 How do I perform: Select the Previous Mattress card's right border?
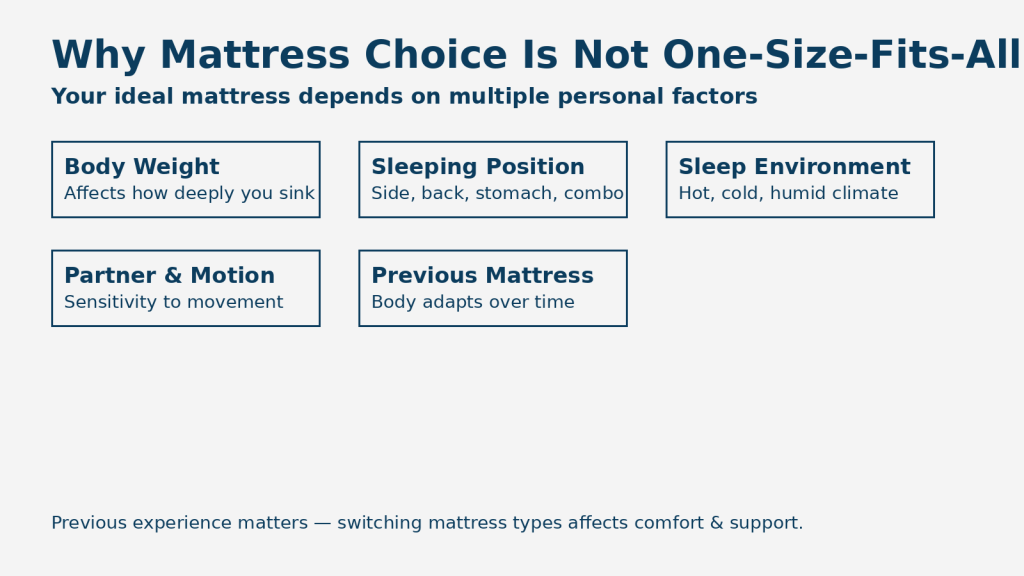pos(626,288)
